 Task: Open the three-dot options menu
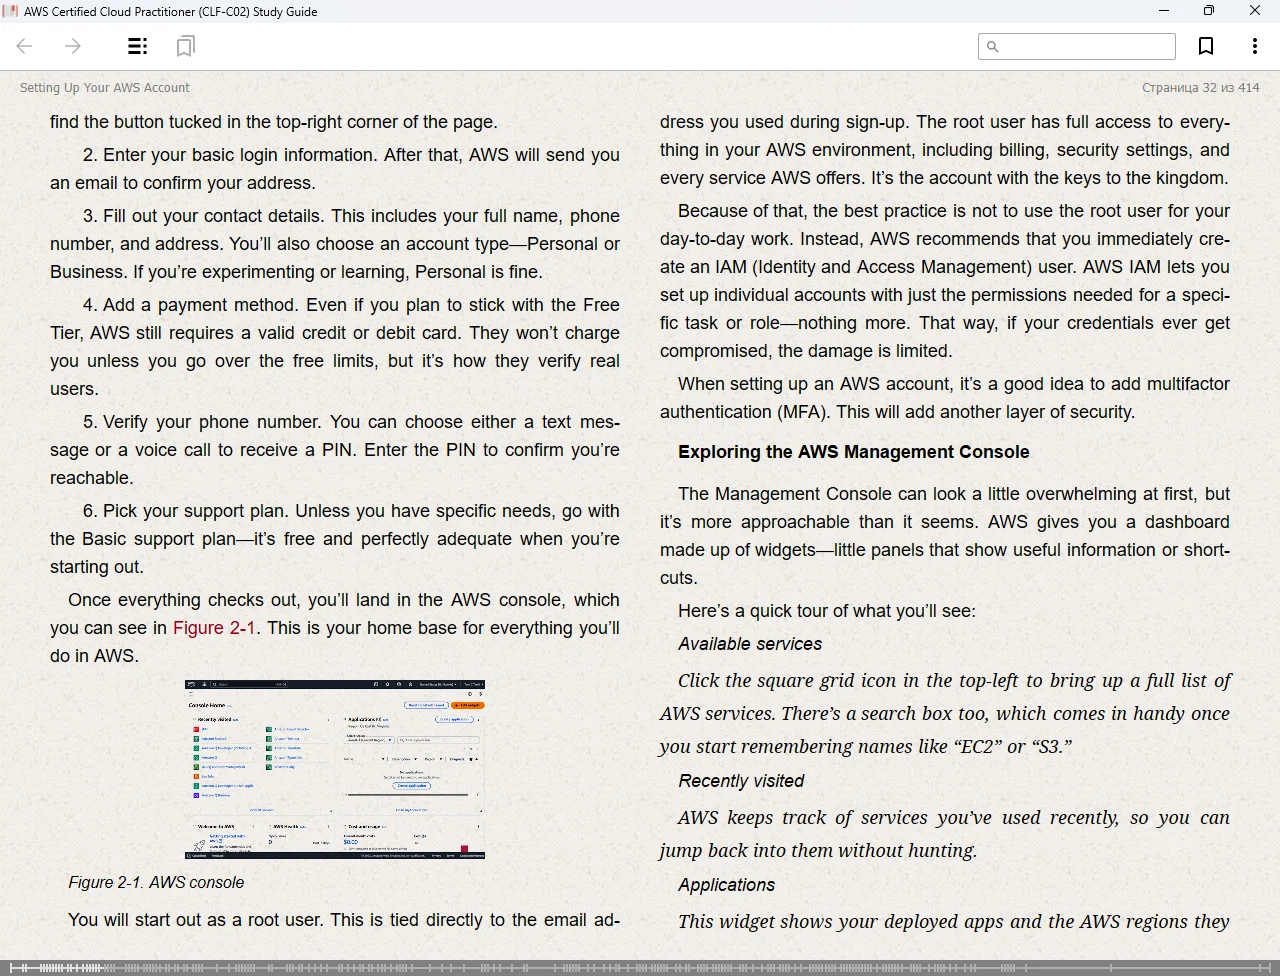[x=1254, y=46]
